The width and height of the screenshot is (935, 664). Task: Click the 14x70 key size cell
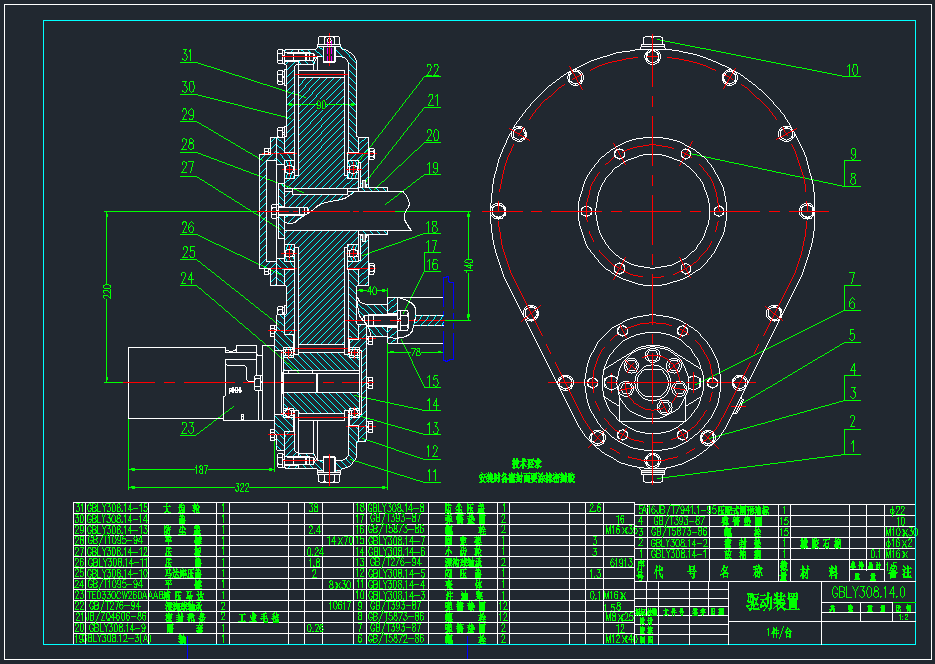pos(340,541)
